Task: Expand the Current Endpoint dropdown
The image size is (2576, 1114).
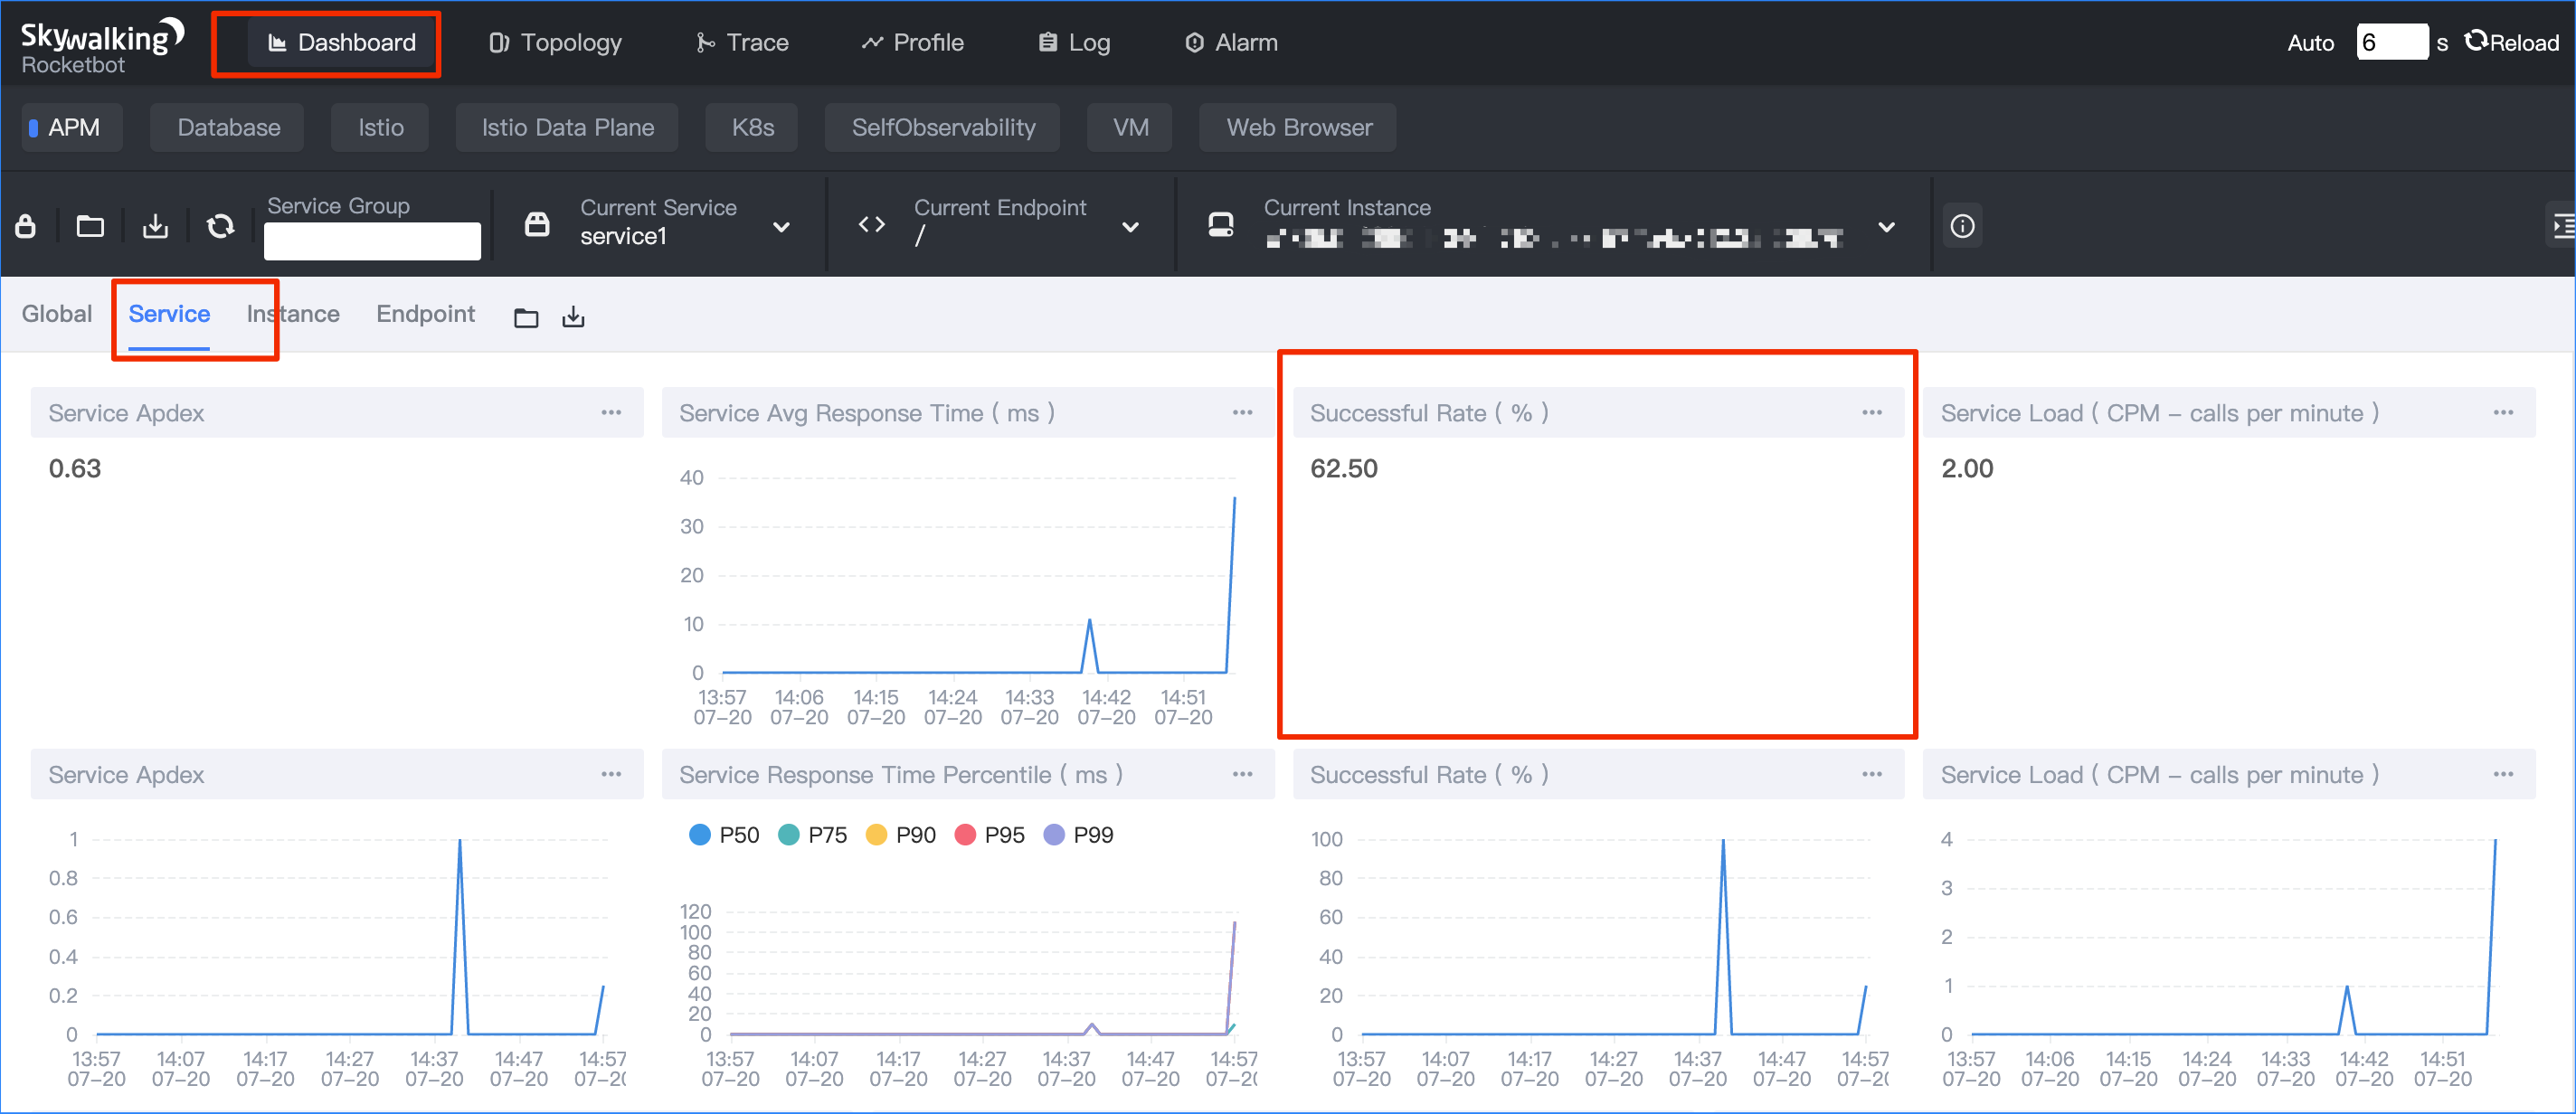Action: pos(1130,227)
